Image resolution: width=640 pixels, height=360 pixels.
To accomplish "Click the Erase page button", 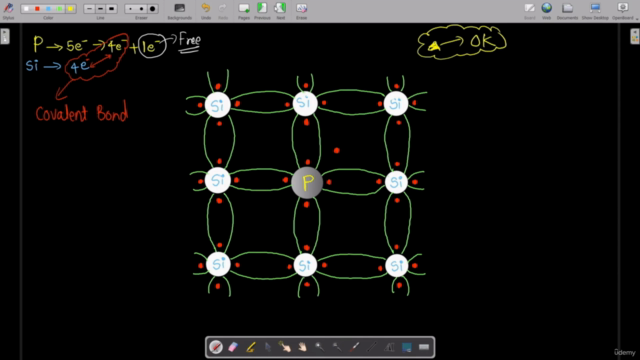I will point(302,11).
